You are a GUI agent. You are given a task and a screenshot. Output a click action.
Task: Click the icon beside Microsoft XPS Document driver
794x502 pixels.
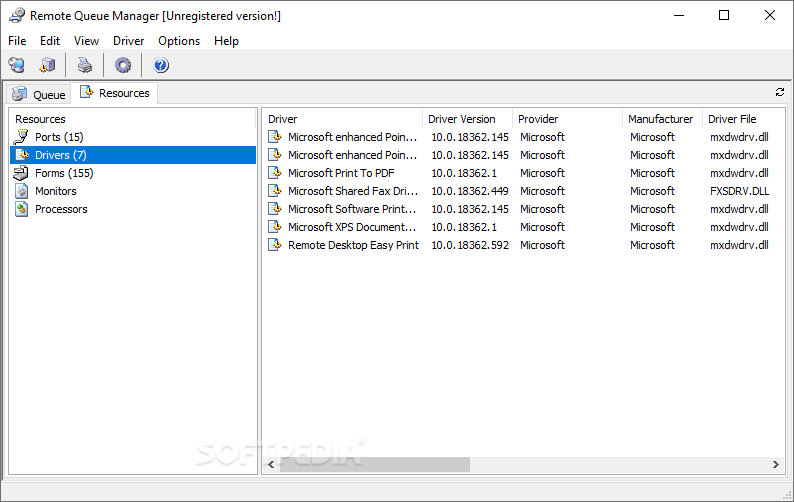pyautogui.click(x=274, y=226)
